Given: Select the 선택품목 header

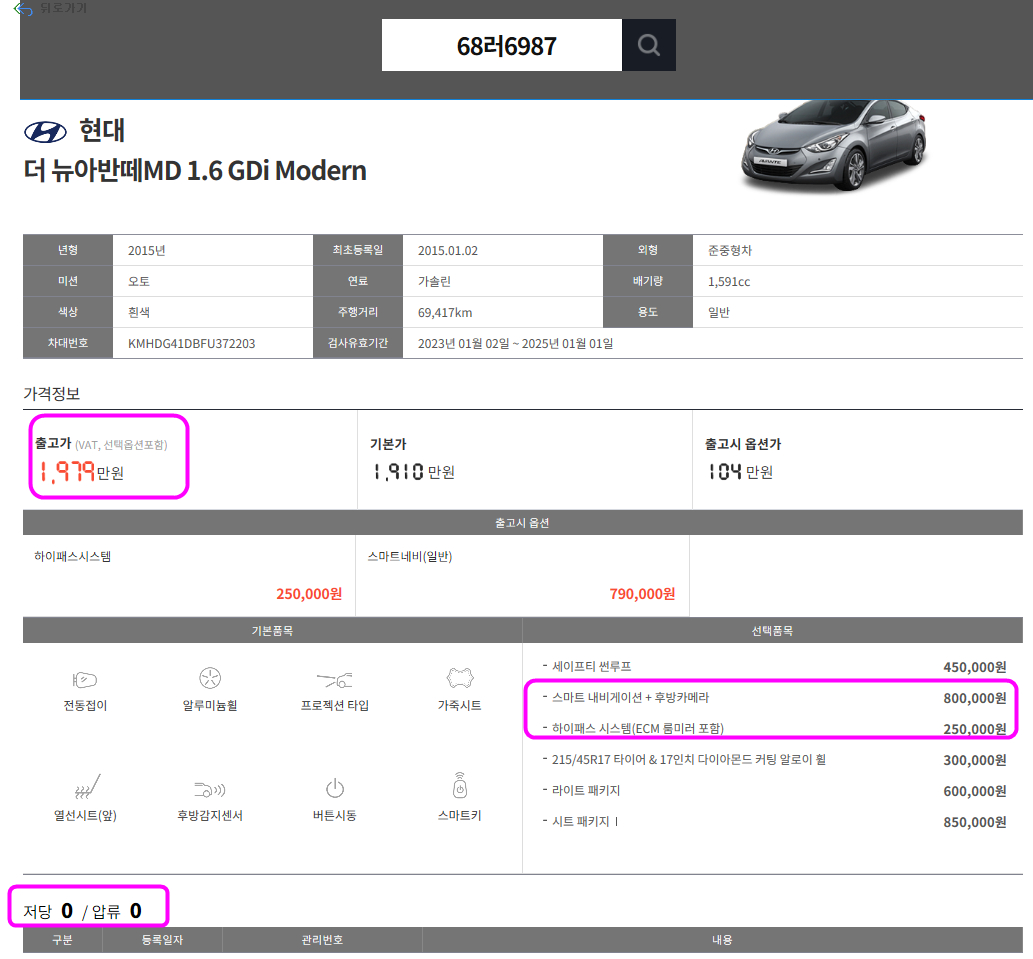Looking at the screenshot, I should [773, 630].
